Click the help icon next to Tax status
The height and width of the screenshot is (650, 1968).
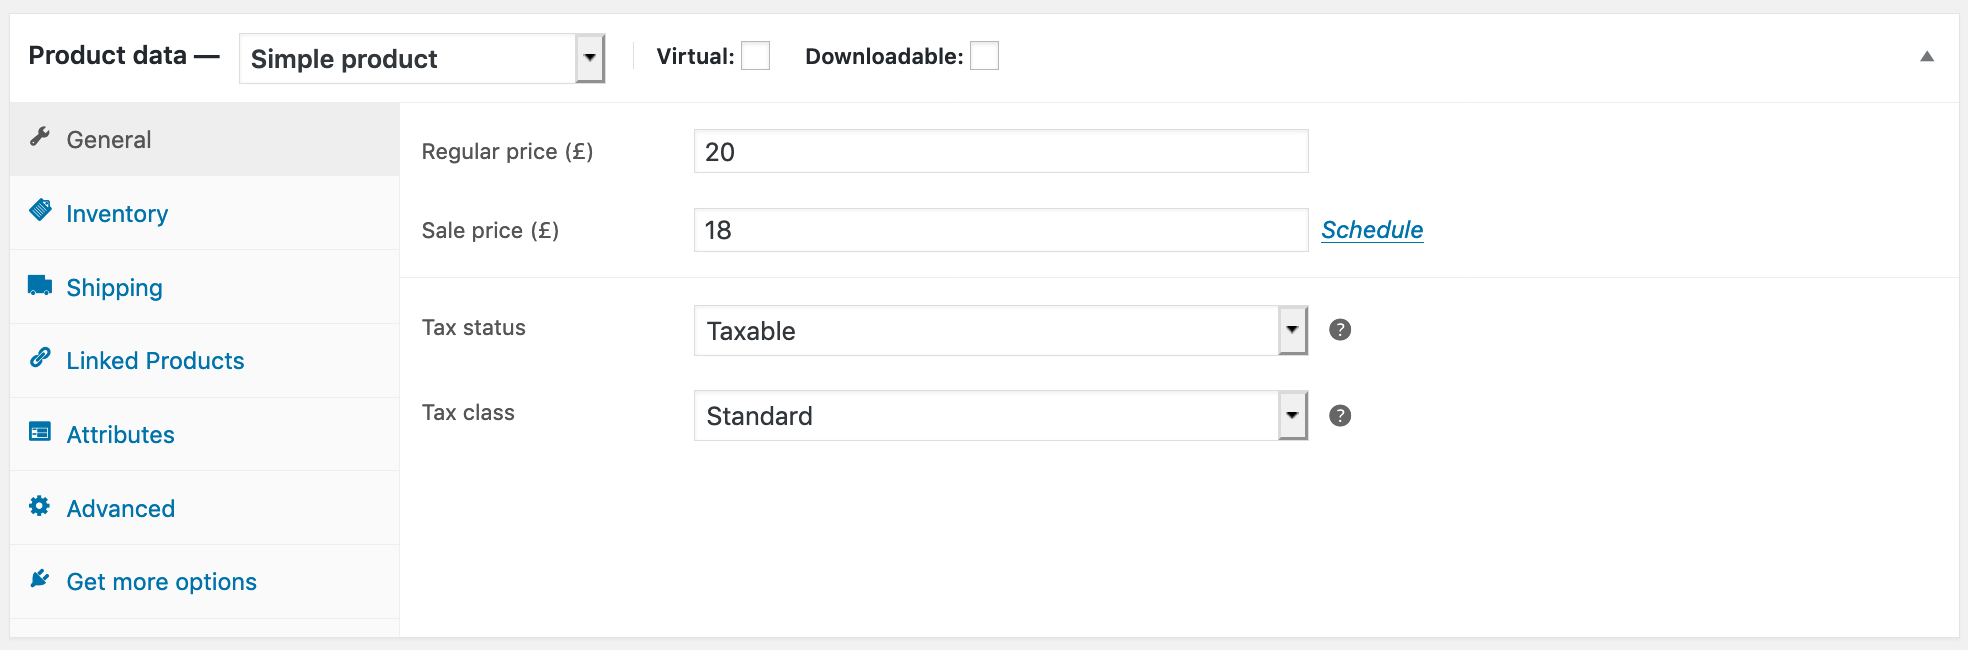pyautogui.click(x=1340, y=329)
